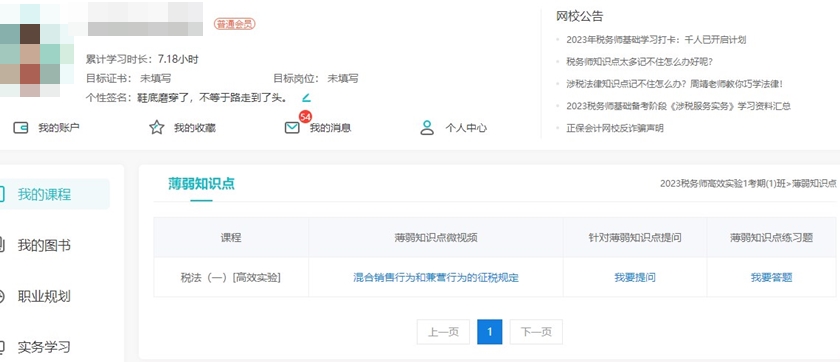Open notice 涉税法律知识点记不住怎么办
The image size is (840, 362).
tap(675, 84)
